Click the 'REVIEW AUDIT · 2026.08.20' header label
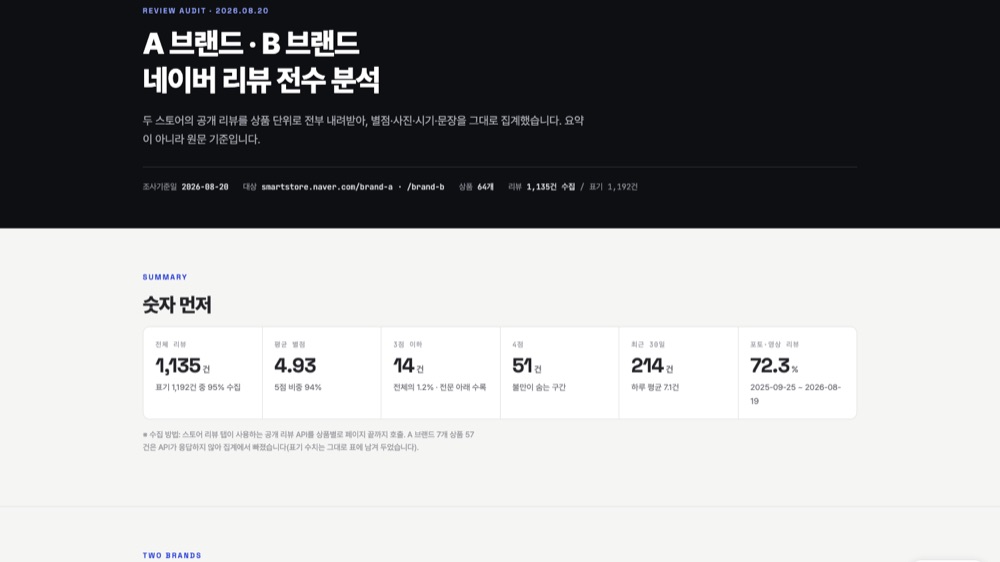1000x562 pixels. pos(205,11)
